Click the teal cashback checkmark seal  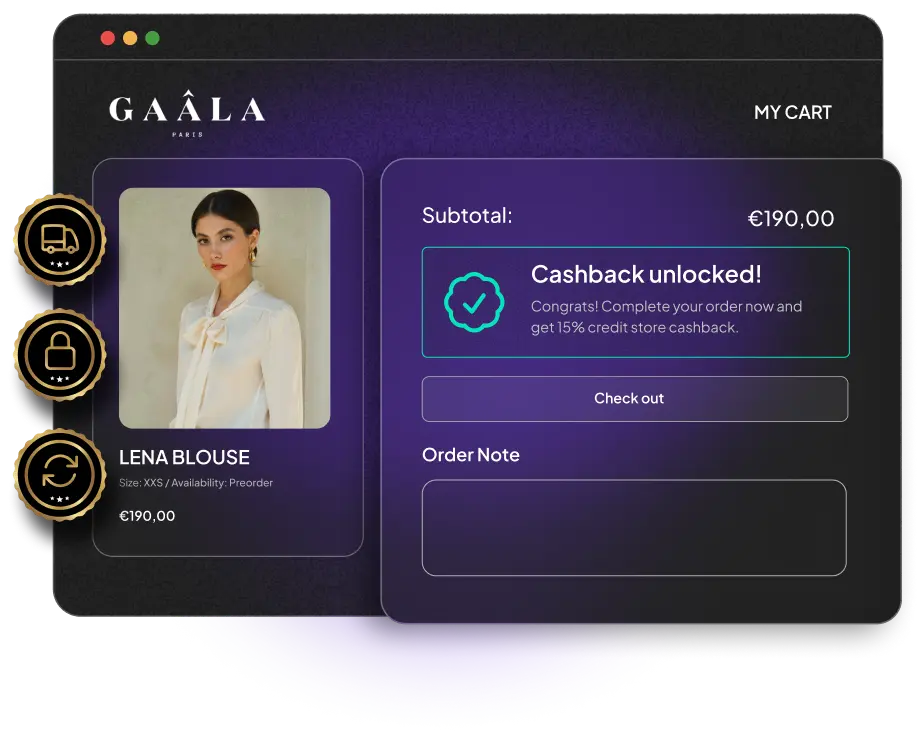click(x=474, y=302)
